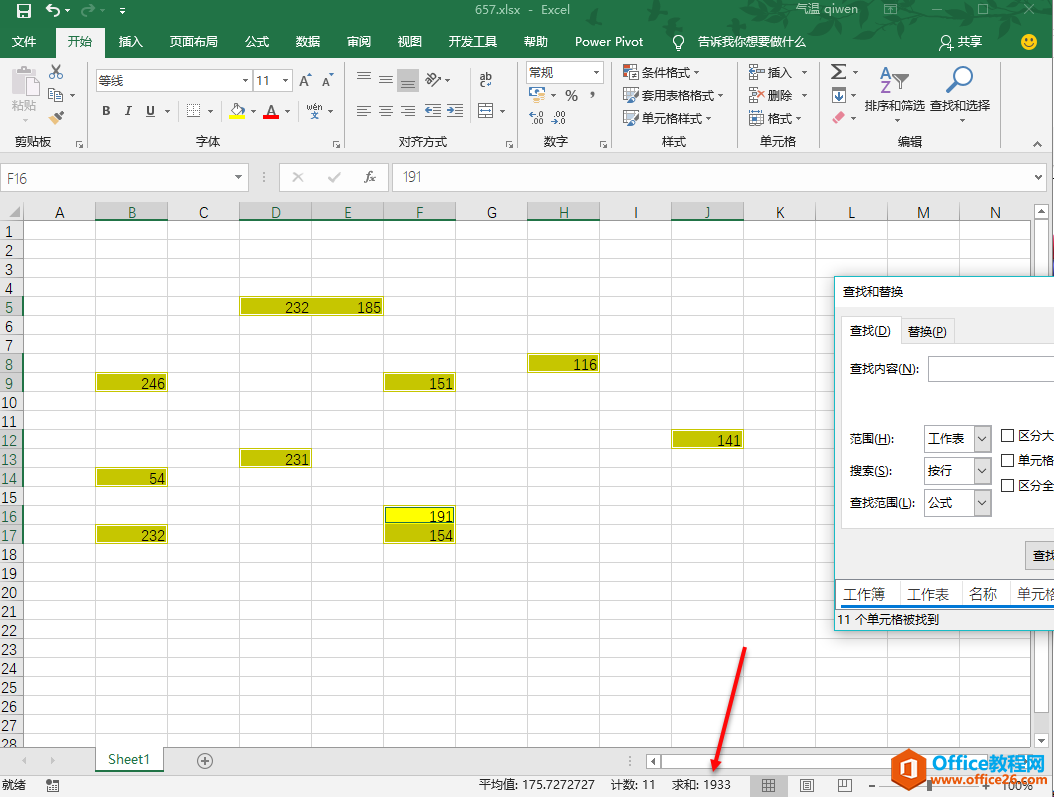This screenshot has width=1054, height=797.
Task: Switch to Page Layout view icon
Action: pyautogui.click(x=807, y=785)
